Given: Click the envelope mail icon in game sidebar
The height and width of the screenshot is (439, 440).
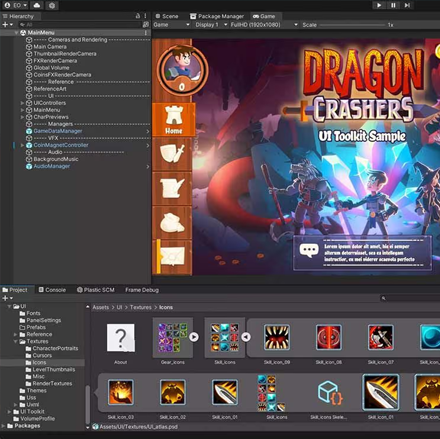Looking at the screenshot, I should click(172, 257).
